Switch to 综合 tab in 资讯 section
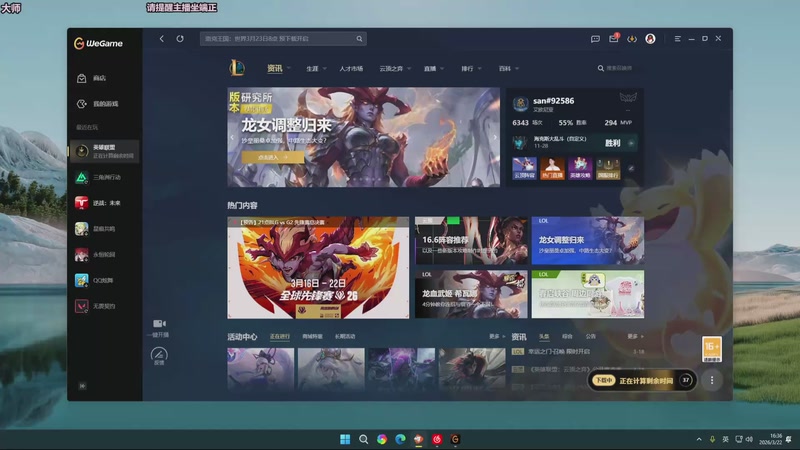The height and width of the screenshot is (450, 800). 567,336
